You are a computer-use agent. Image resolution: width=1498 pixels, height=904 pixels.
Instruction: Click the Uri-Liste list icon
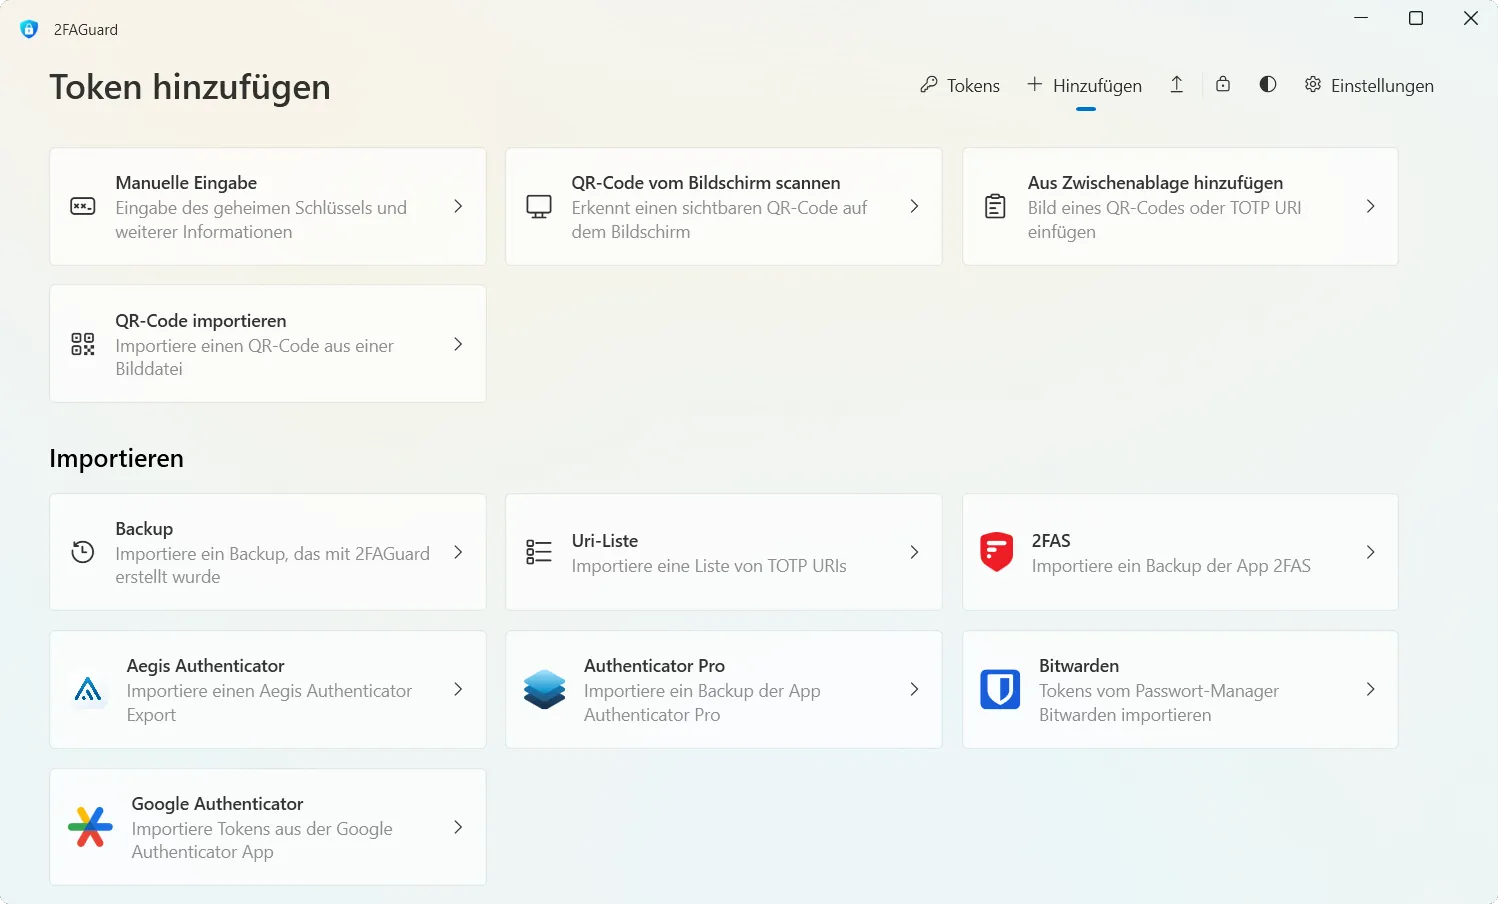click(539, 552)
